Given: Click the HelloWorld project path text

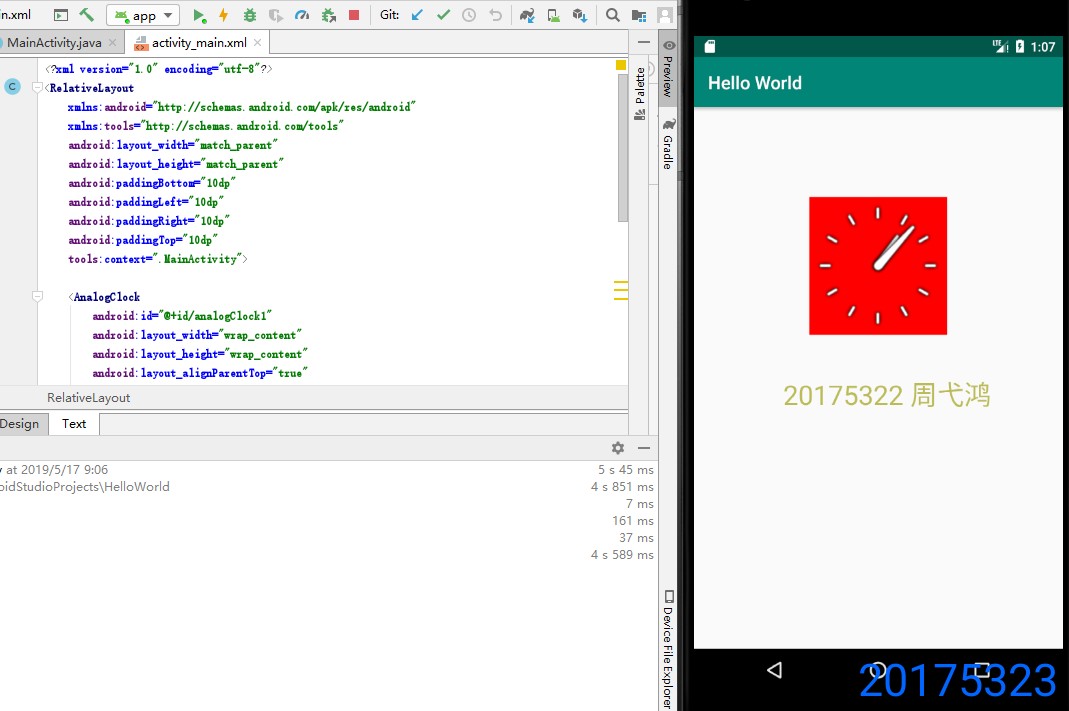Looking at the screenshot, I should 85,487.
